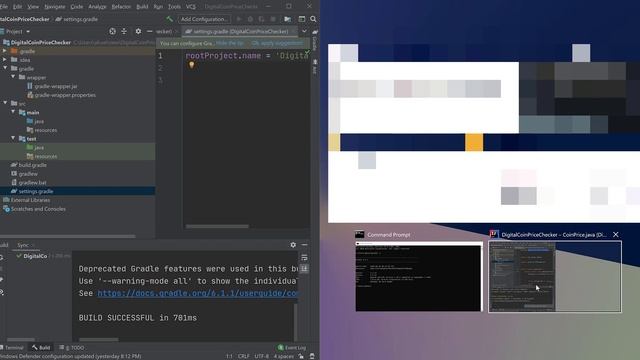Collapse the wrapper folder arrow
Image resolution: width=640 pixels, height=360 pixels.
13,77
